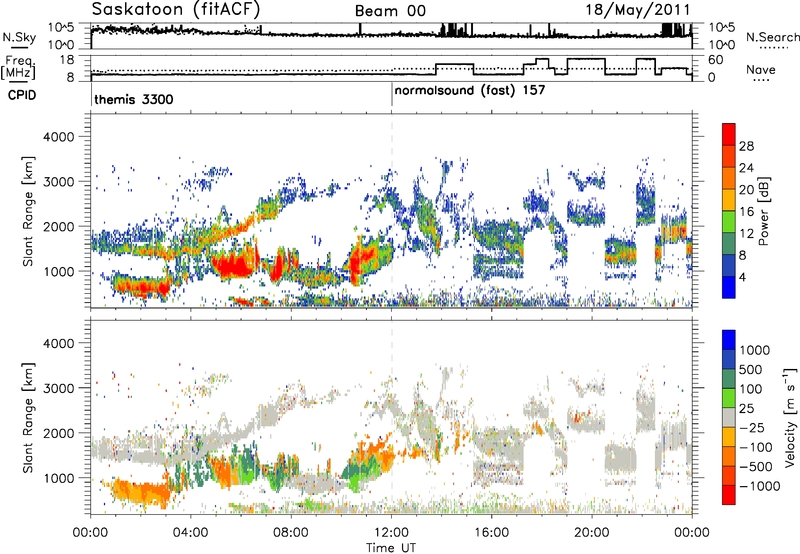This screenshot has width=800, height=554.
Task: Click the '2000' tick on the velocity plot axis
Action: point(58,433)
